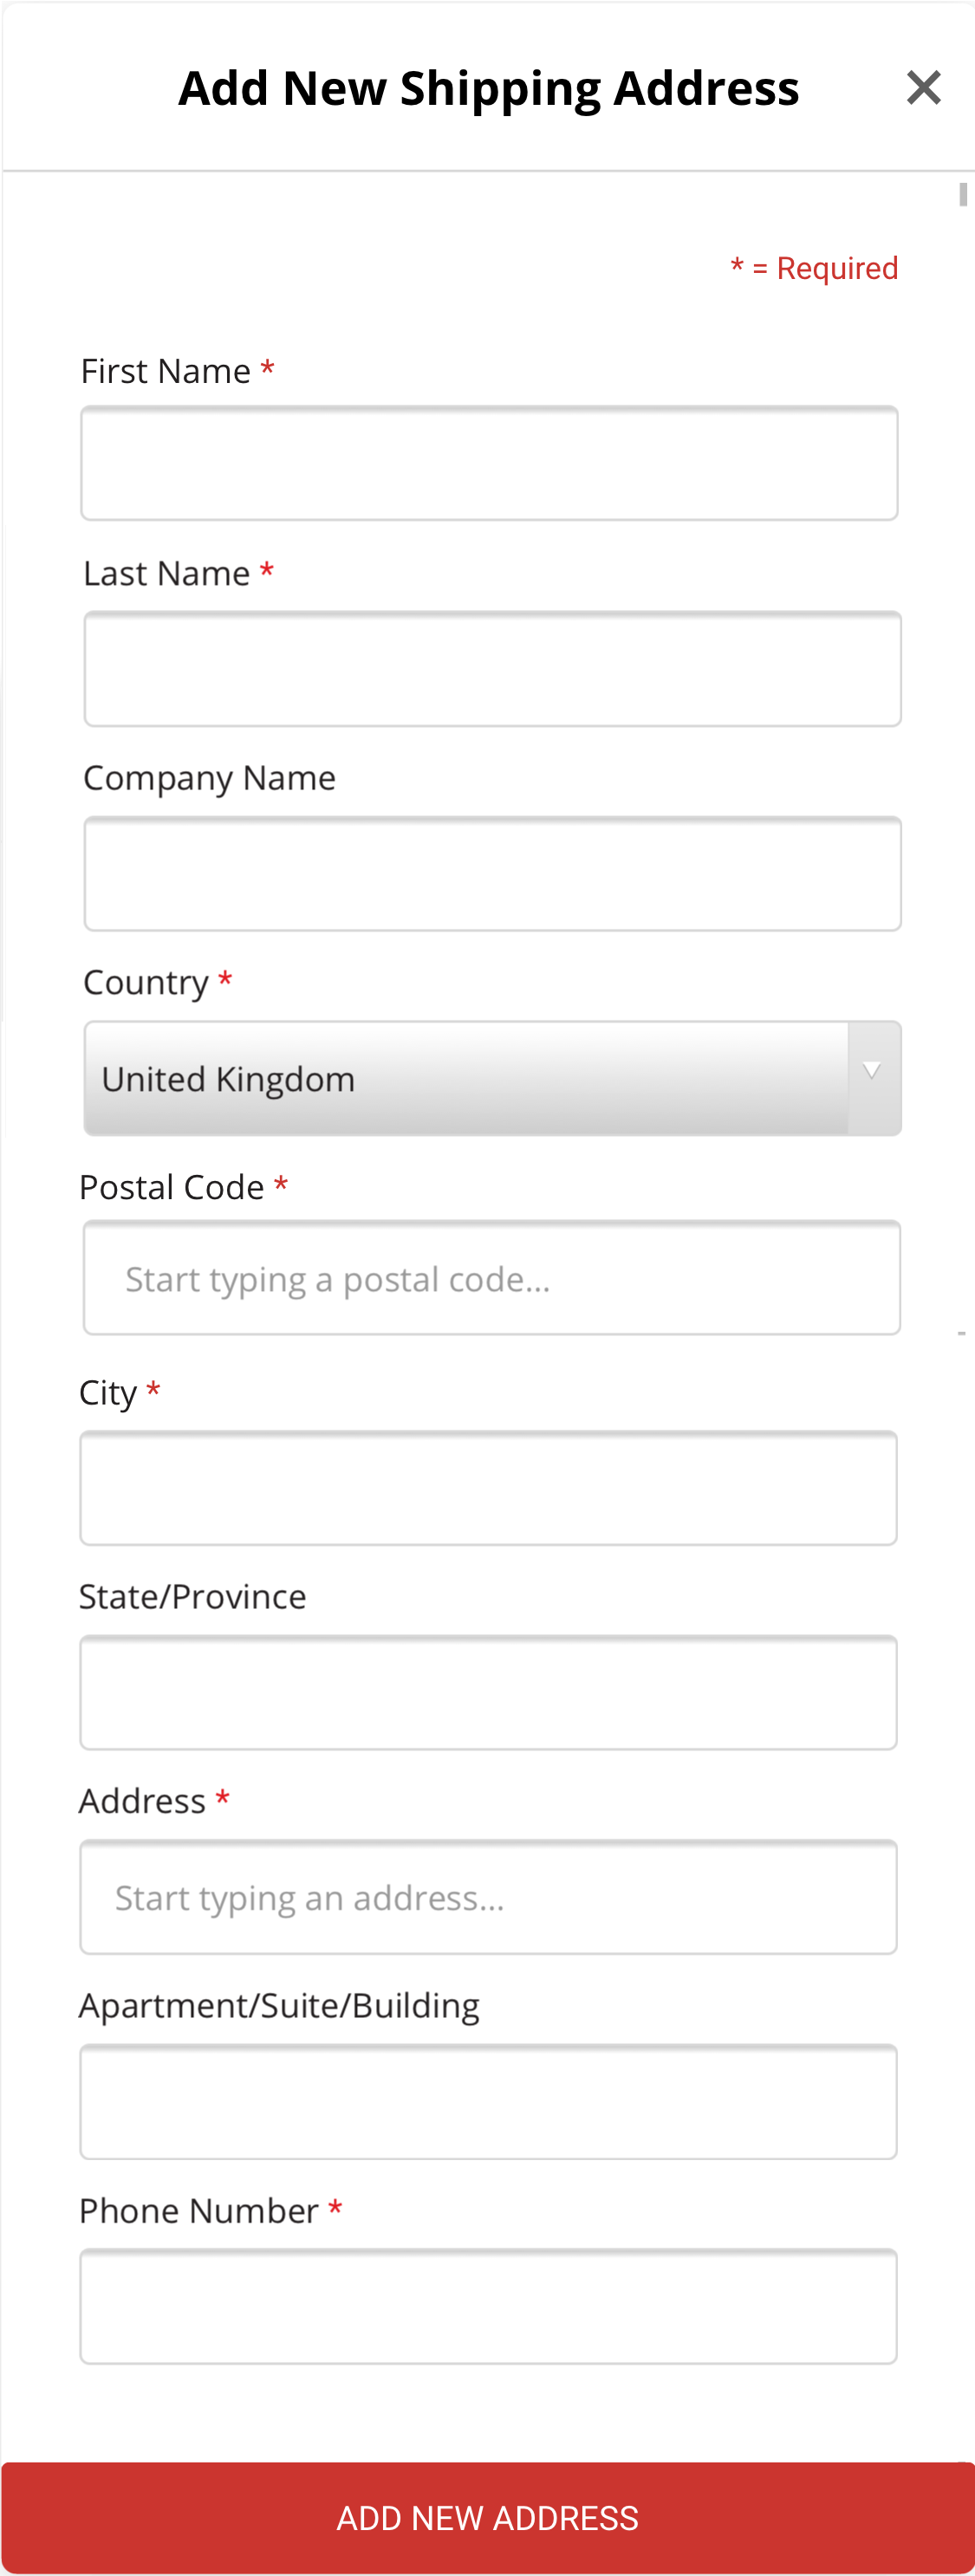Screen dimensions: 975x2576
Task: Close the Add New Shipping Address dialog
Action: [922, 87]
